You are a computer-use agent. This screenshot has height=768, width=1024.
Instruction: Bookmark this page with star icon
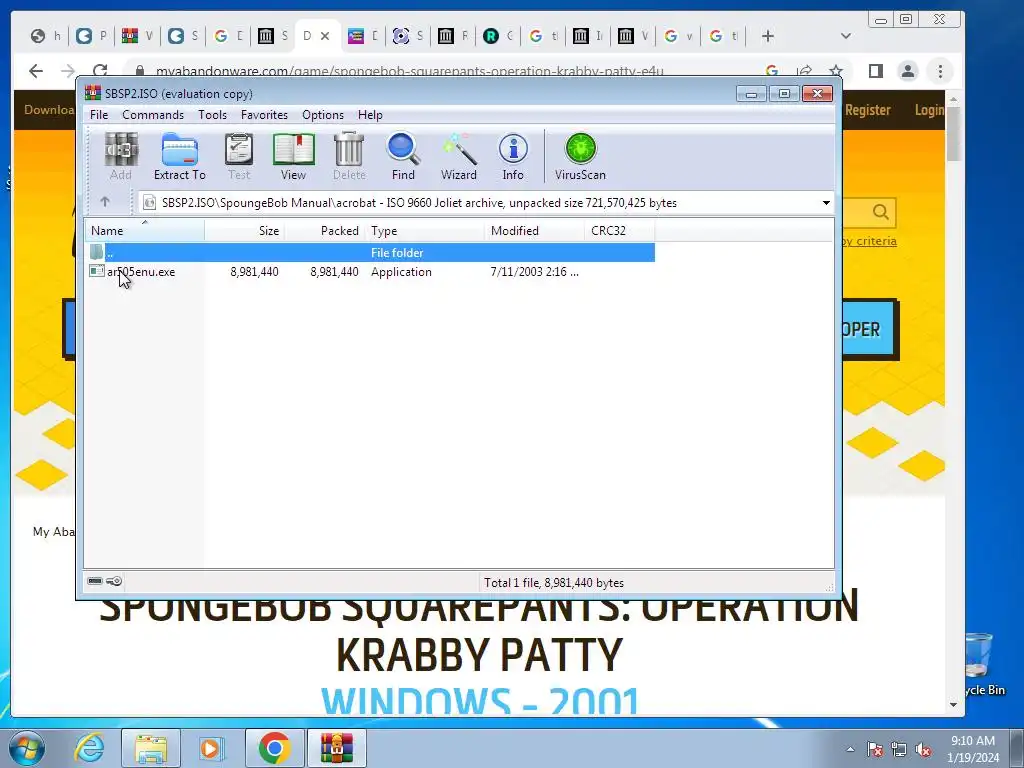tap(835, 71)
